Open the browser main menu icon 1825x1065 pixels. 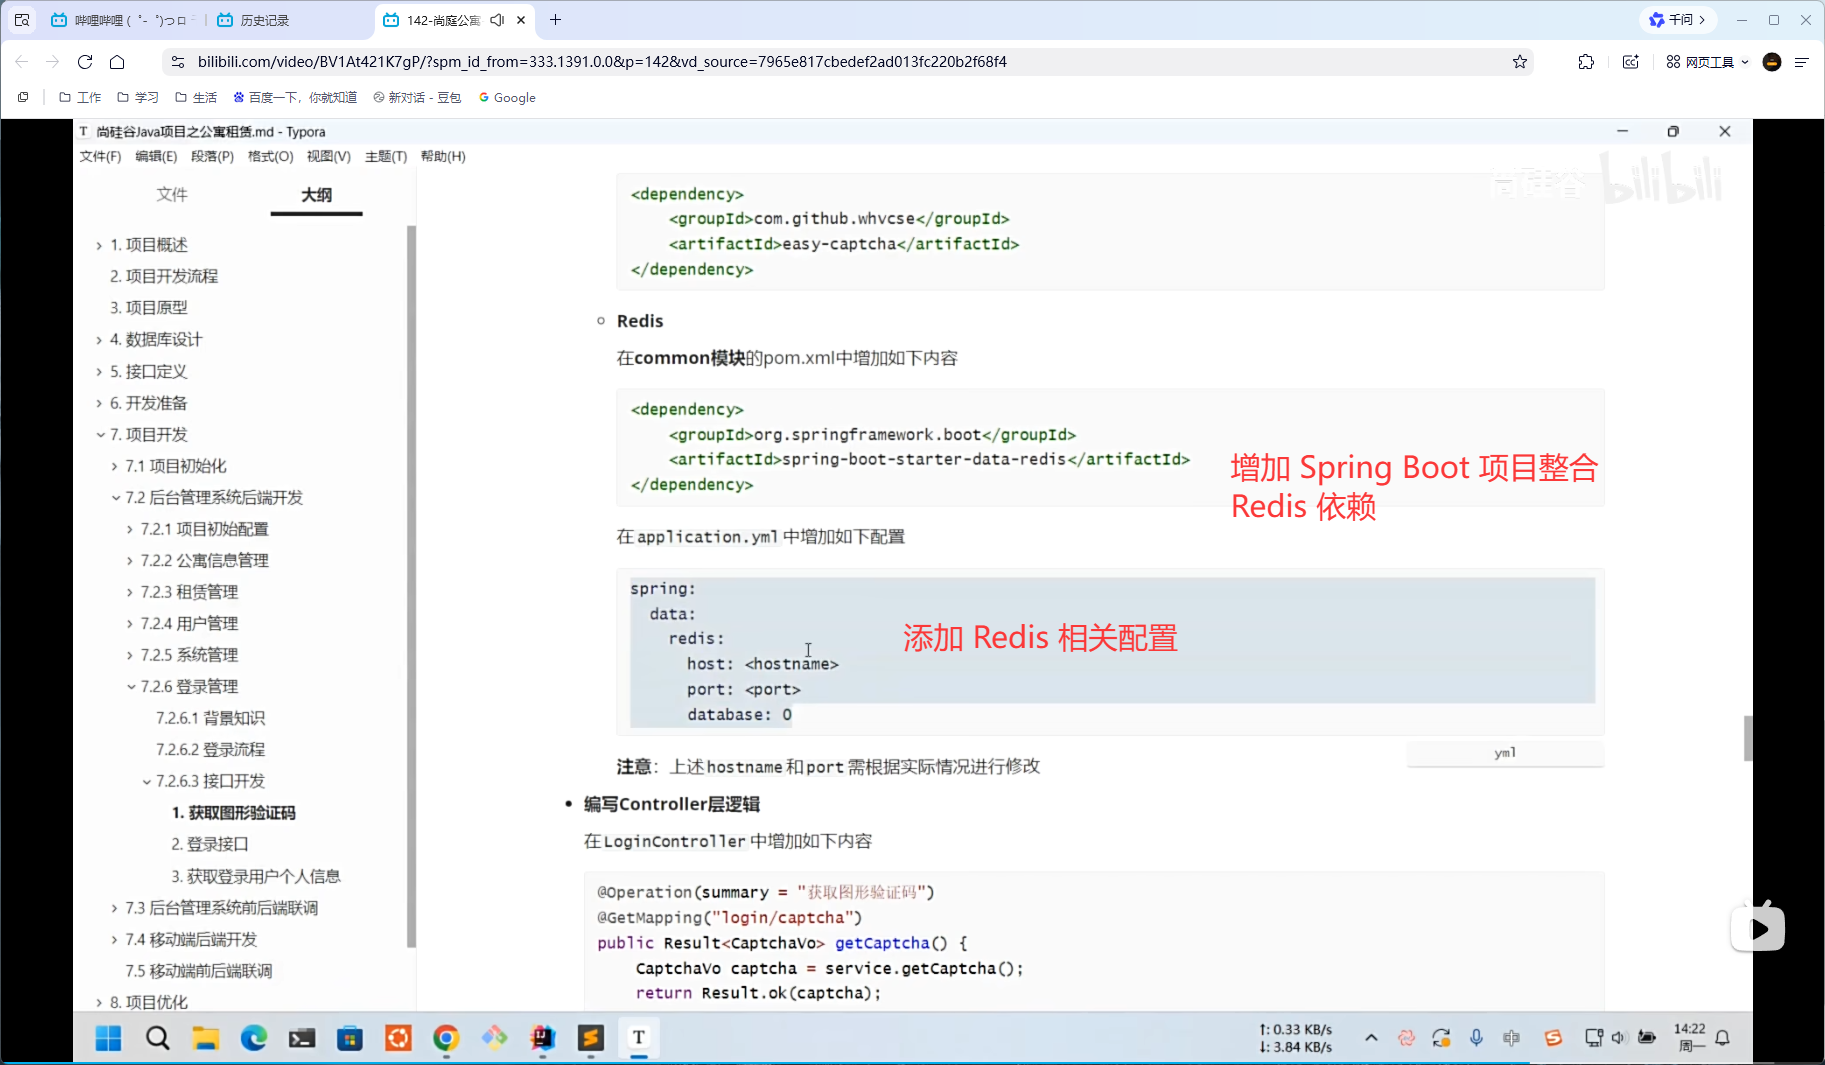pos(1802,62)
